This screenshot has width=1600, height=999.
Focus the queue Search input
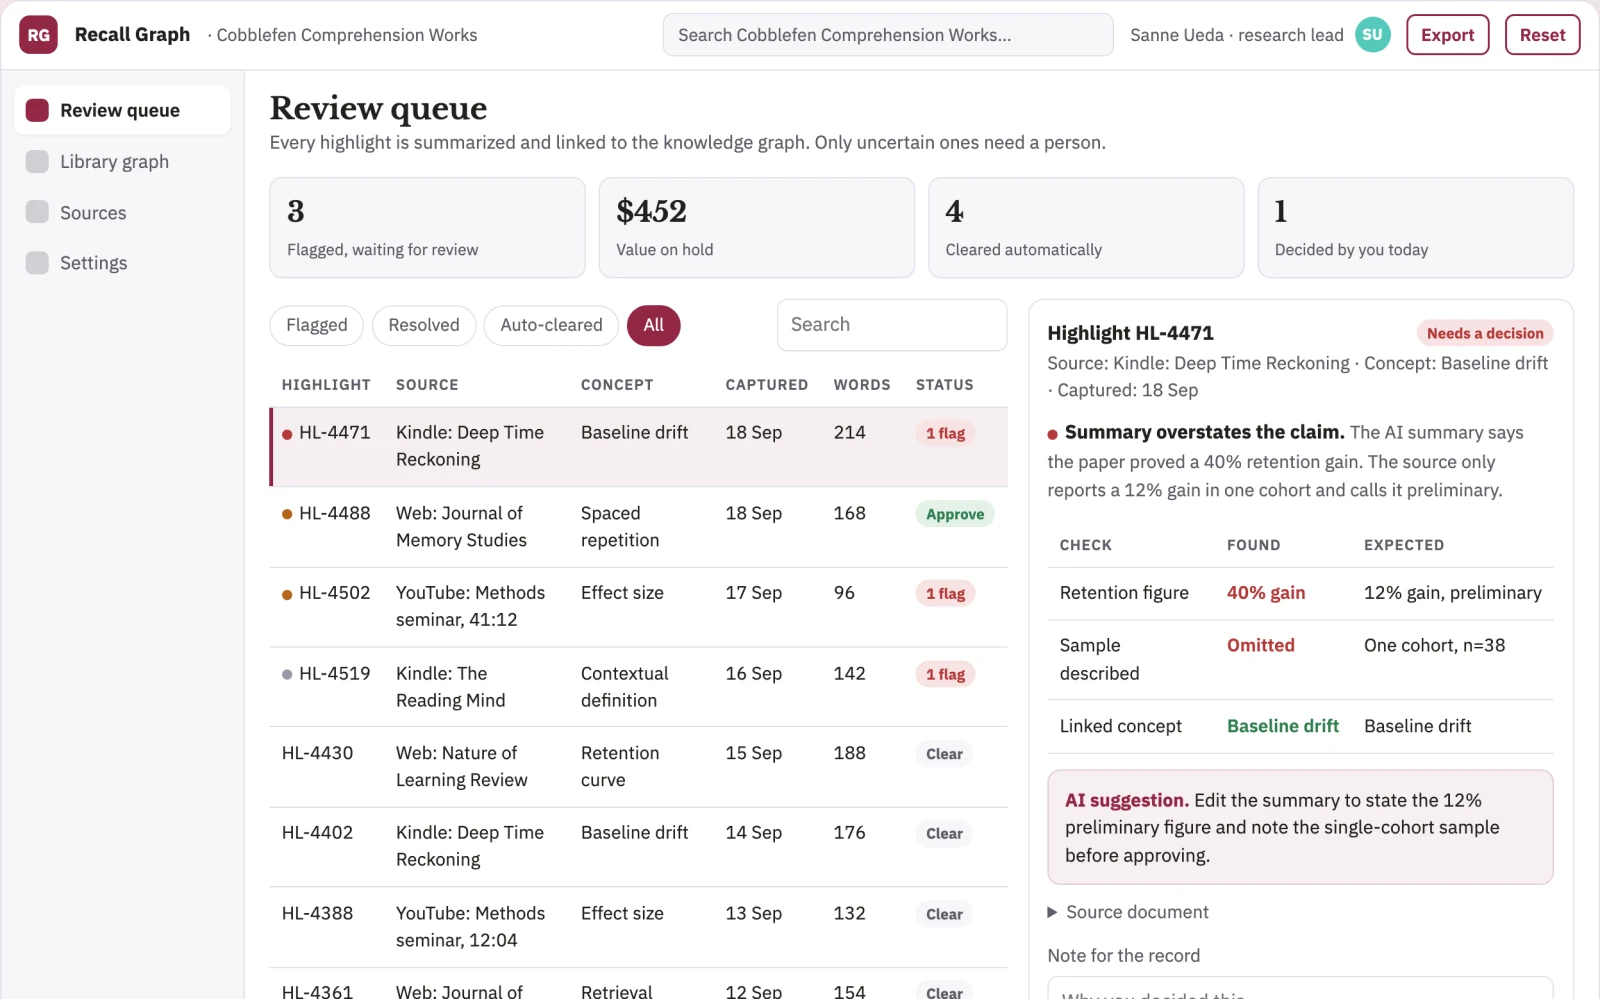(x=892, y=325)
